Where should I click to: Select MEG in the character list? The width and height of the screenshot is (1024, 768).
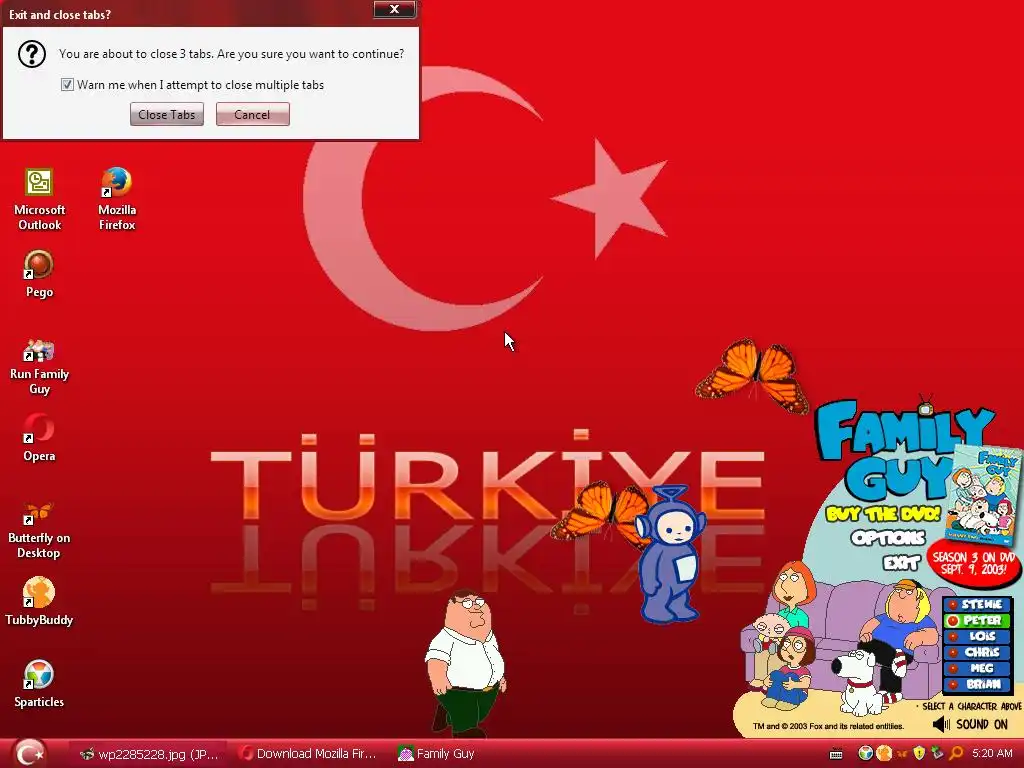(x=977, y=668)
